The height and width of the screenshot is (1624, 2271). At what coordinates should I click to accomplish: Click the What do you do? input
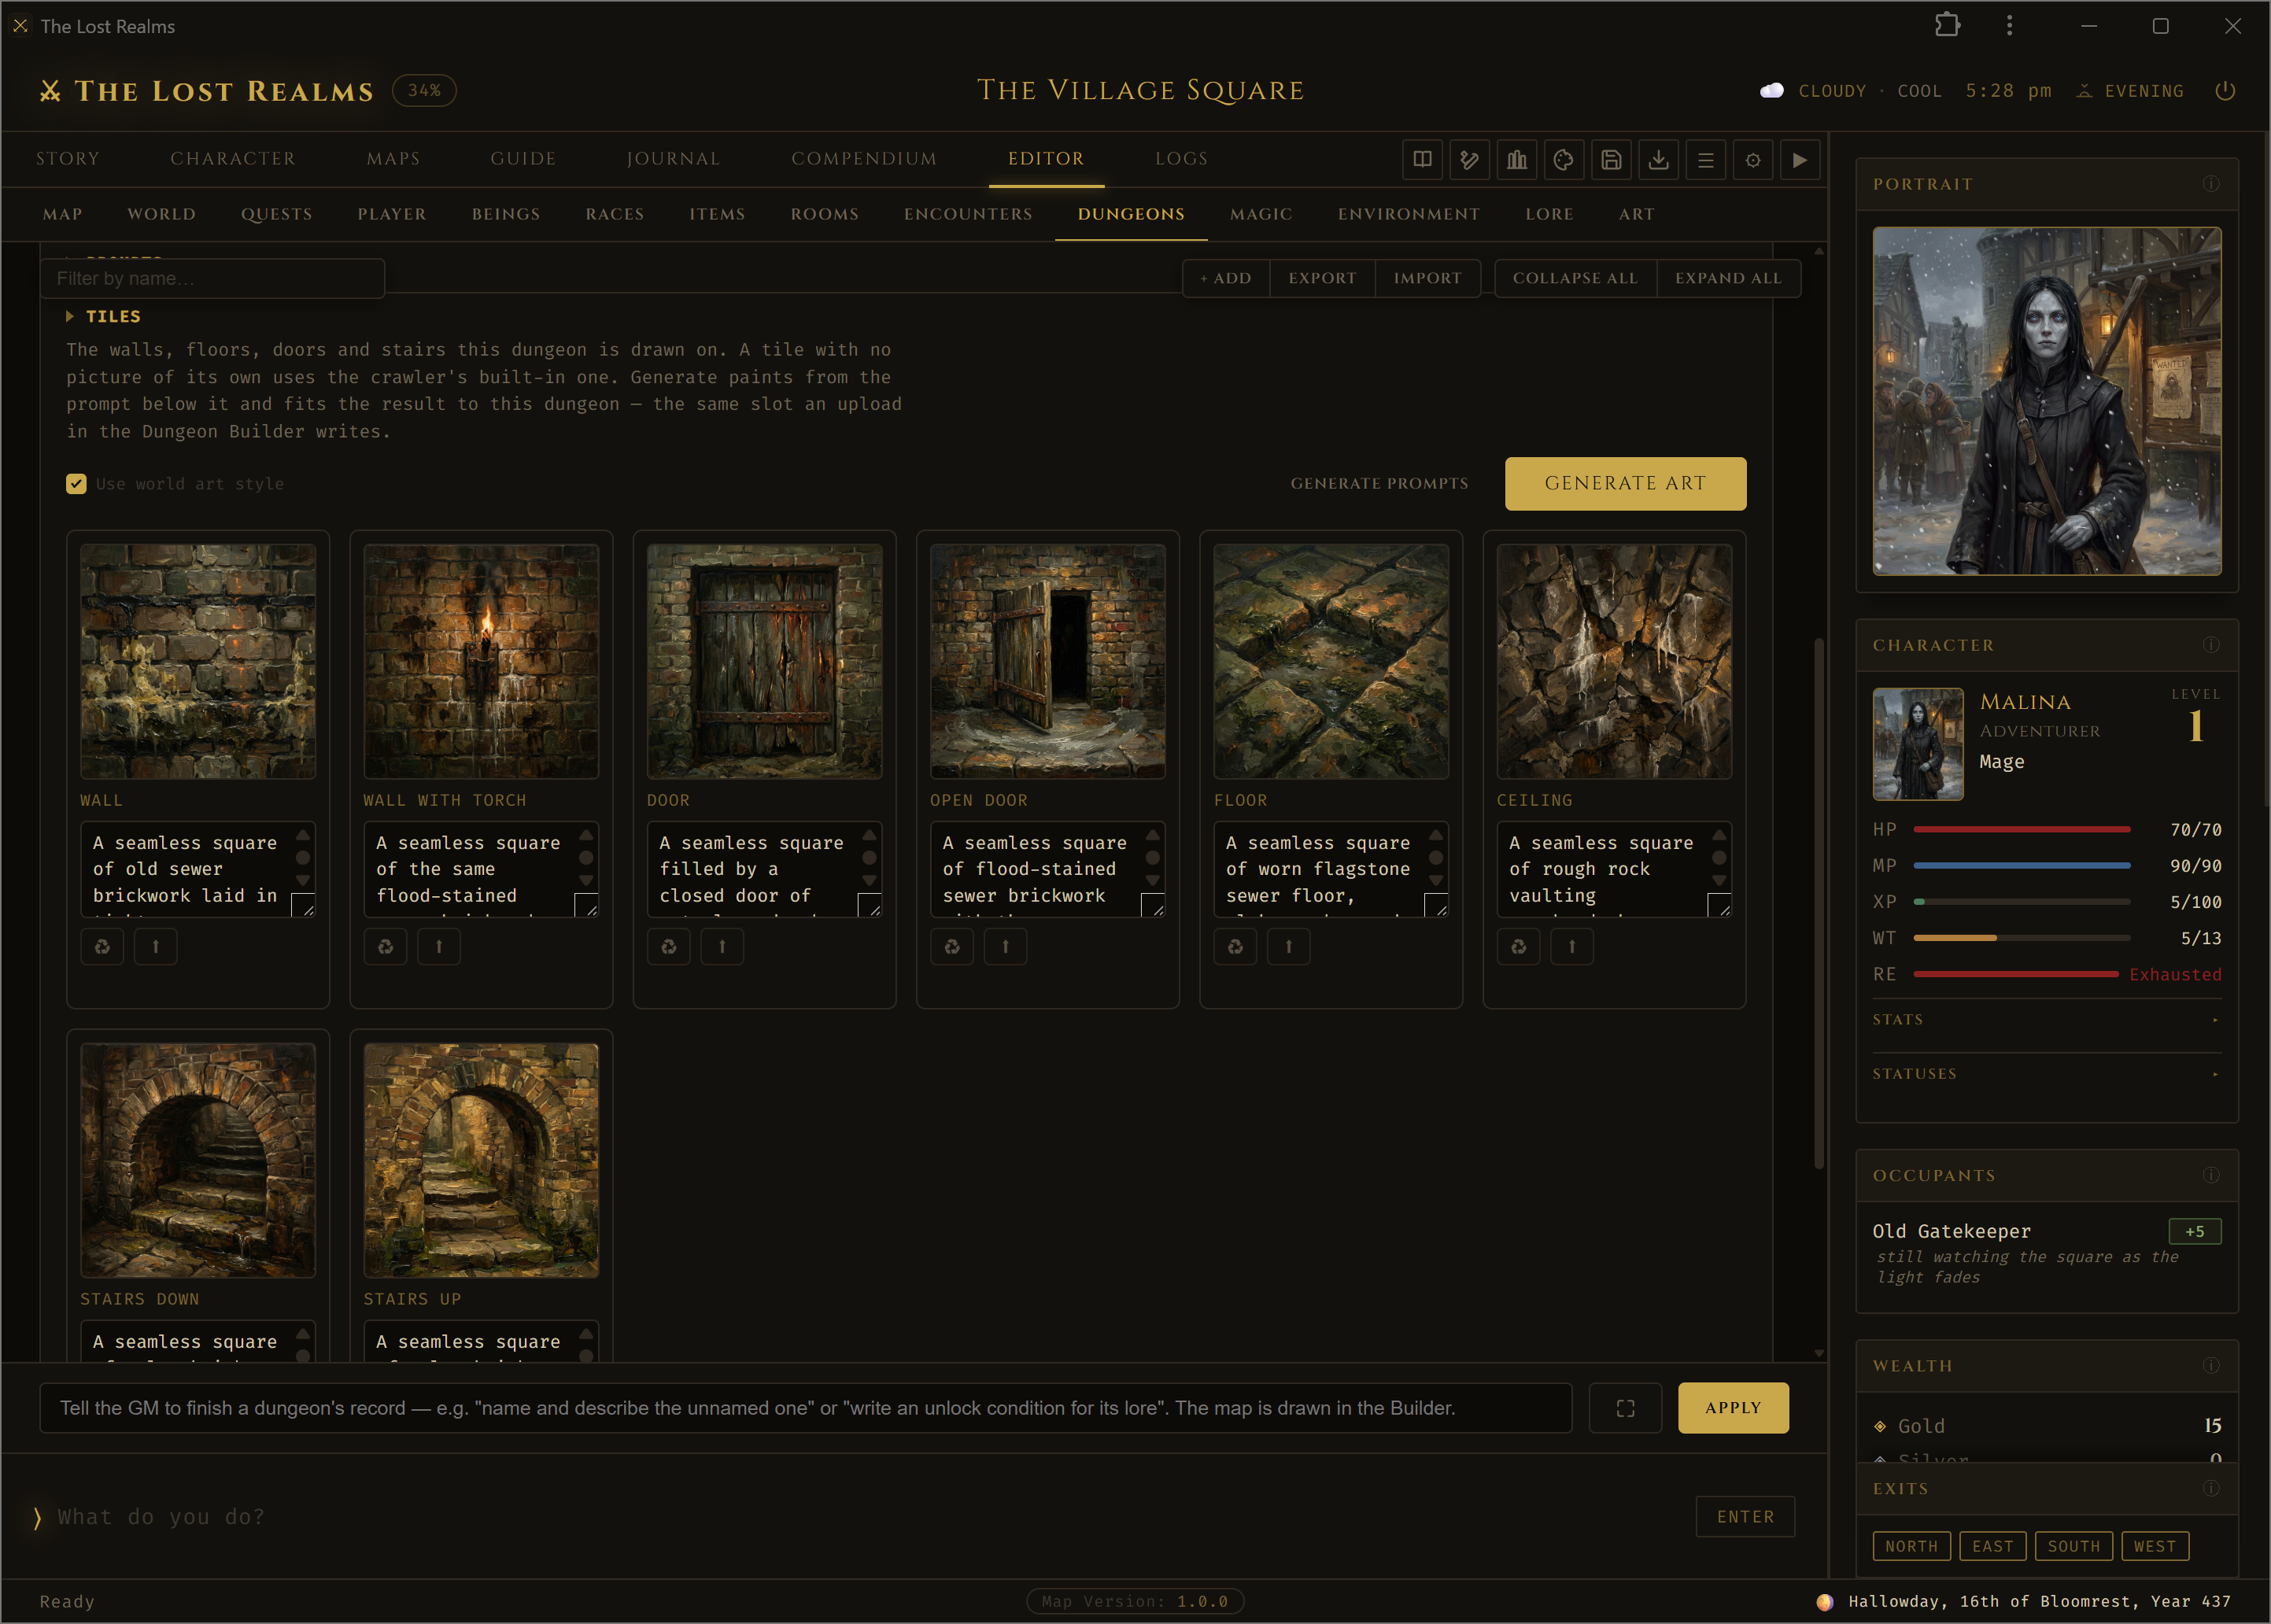pyautogui.click(x=865, y=1516)
